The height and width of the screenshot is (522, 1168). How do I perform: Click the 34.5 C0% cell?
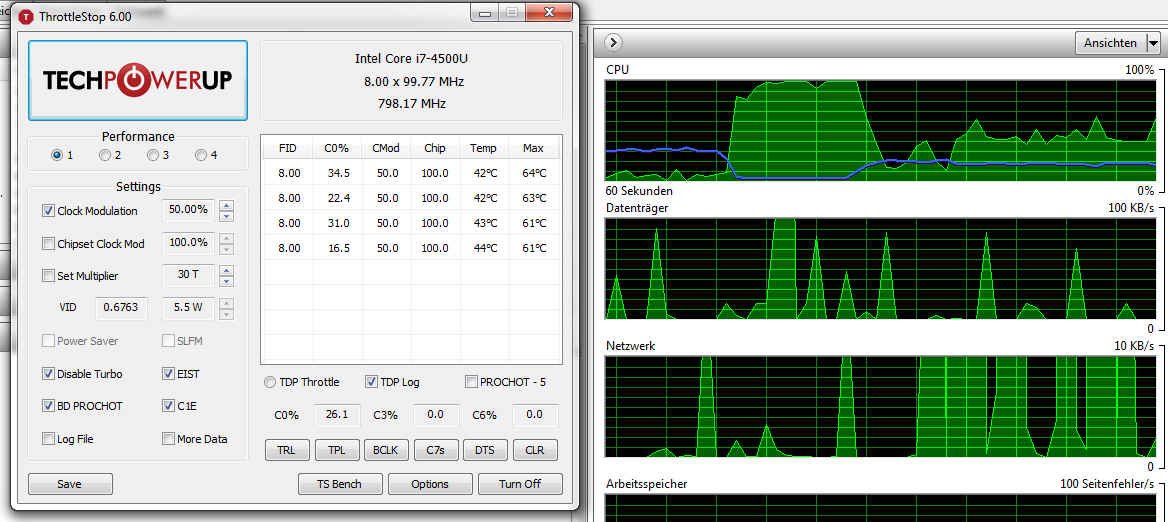pyautogui.click(x=338, y=173)
